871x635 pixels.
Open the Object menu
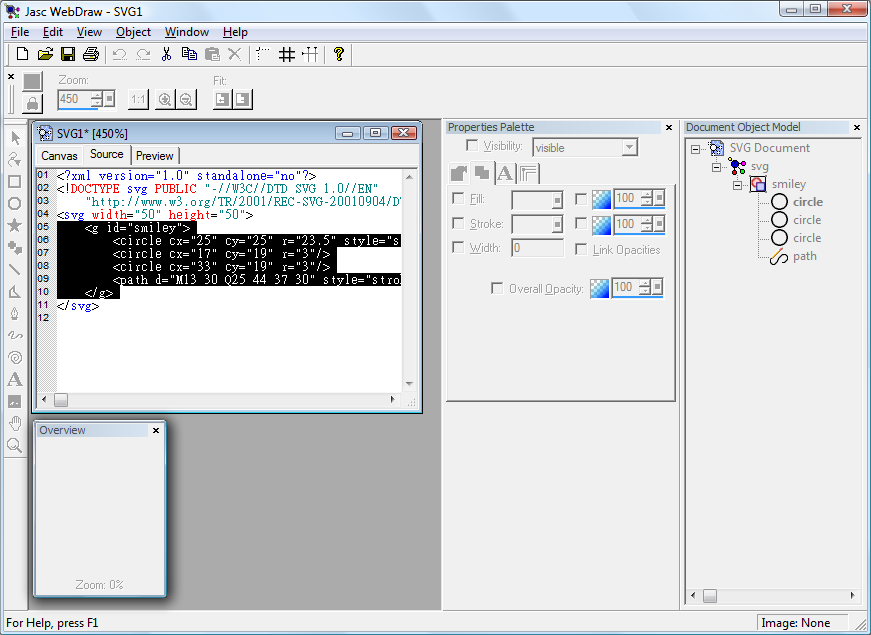point(133,32)
